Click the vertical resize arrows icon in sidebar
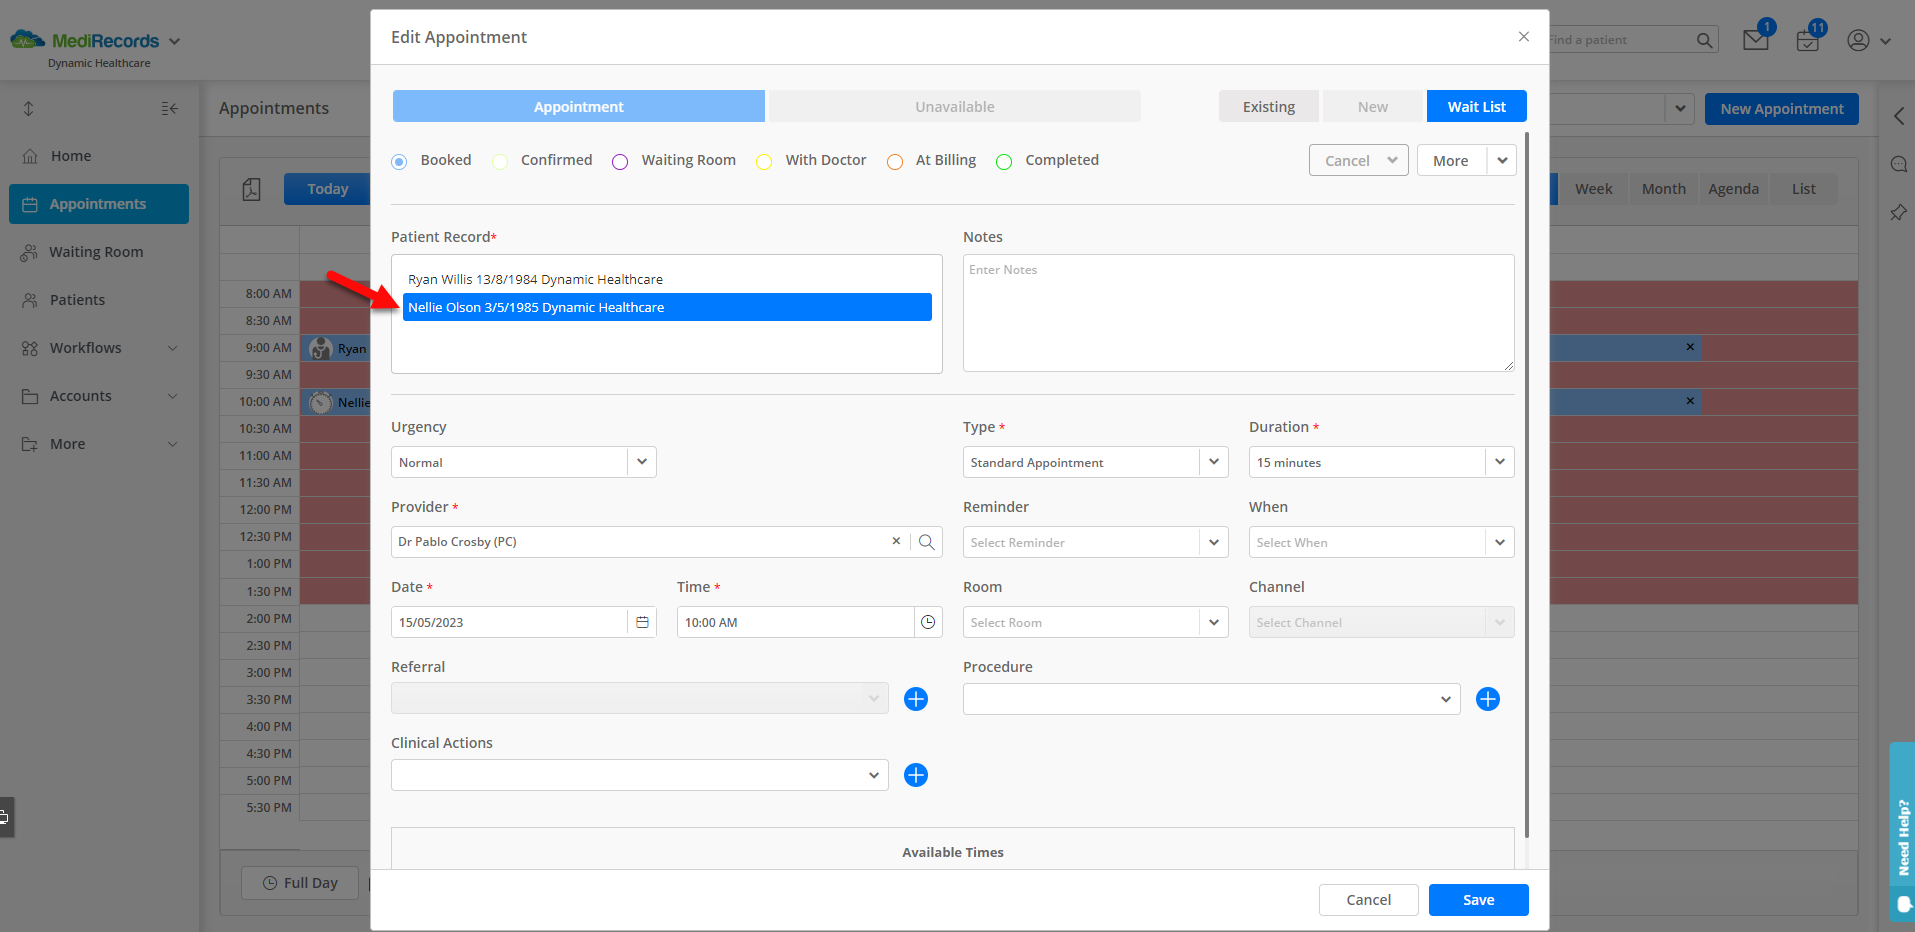 click(x=28, y=108)
